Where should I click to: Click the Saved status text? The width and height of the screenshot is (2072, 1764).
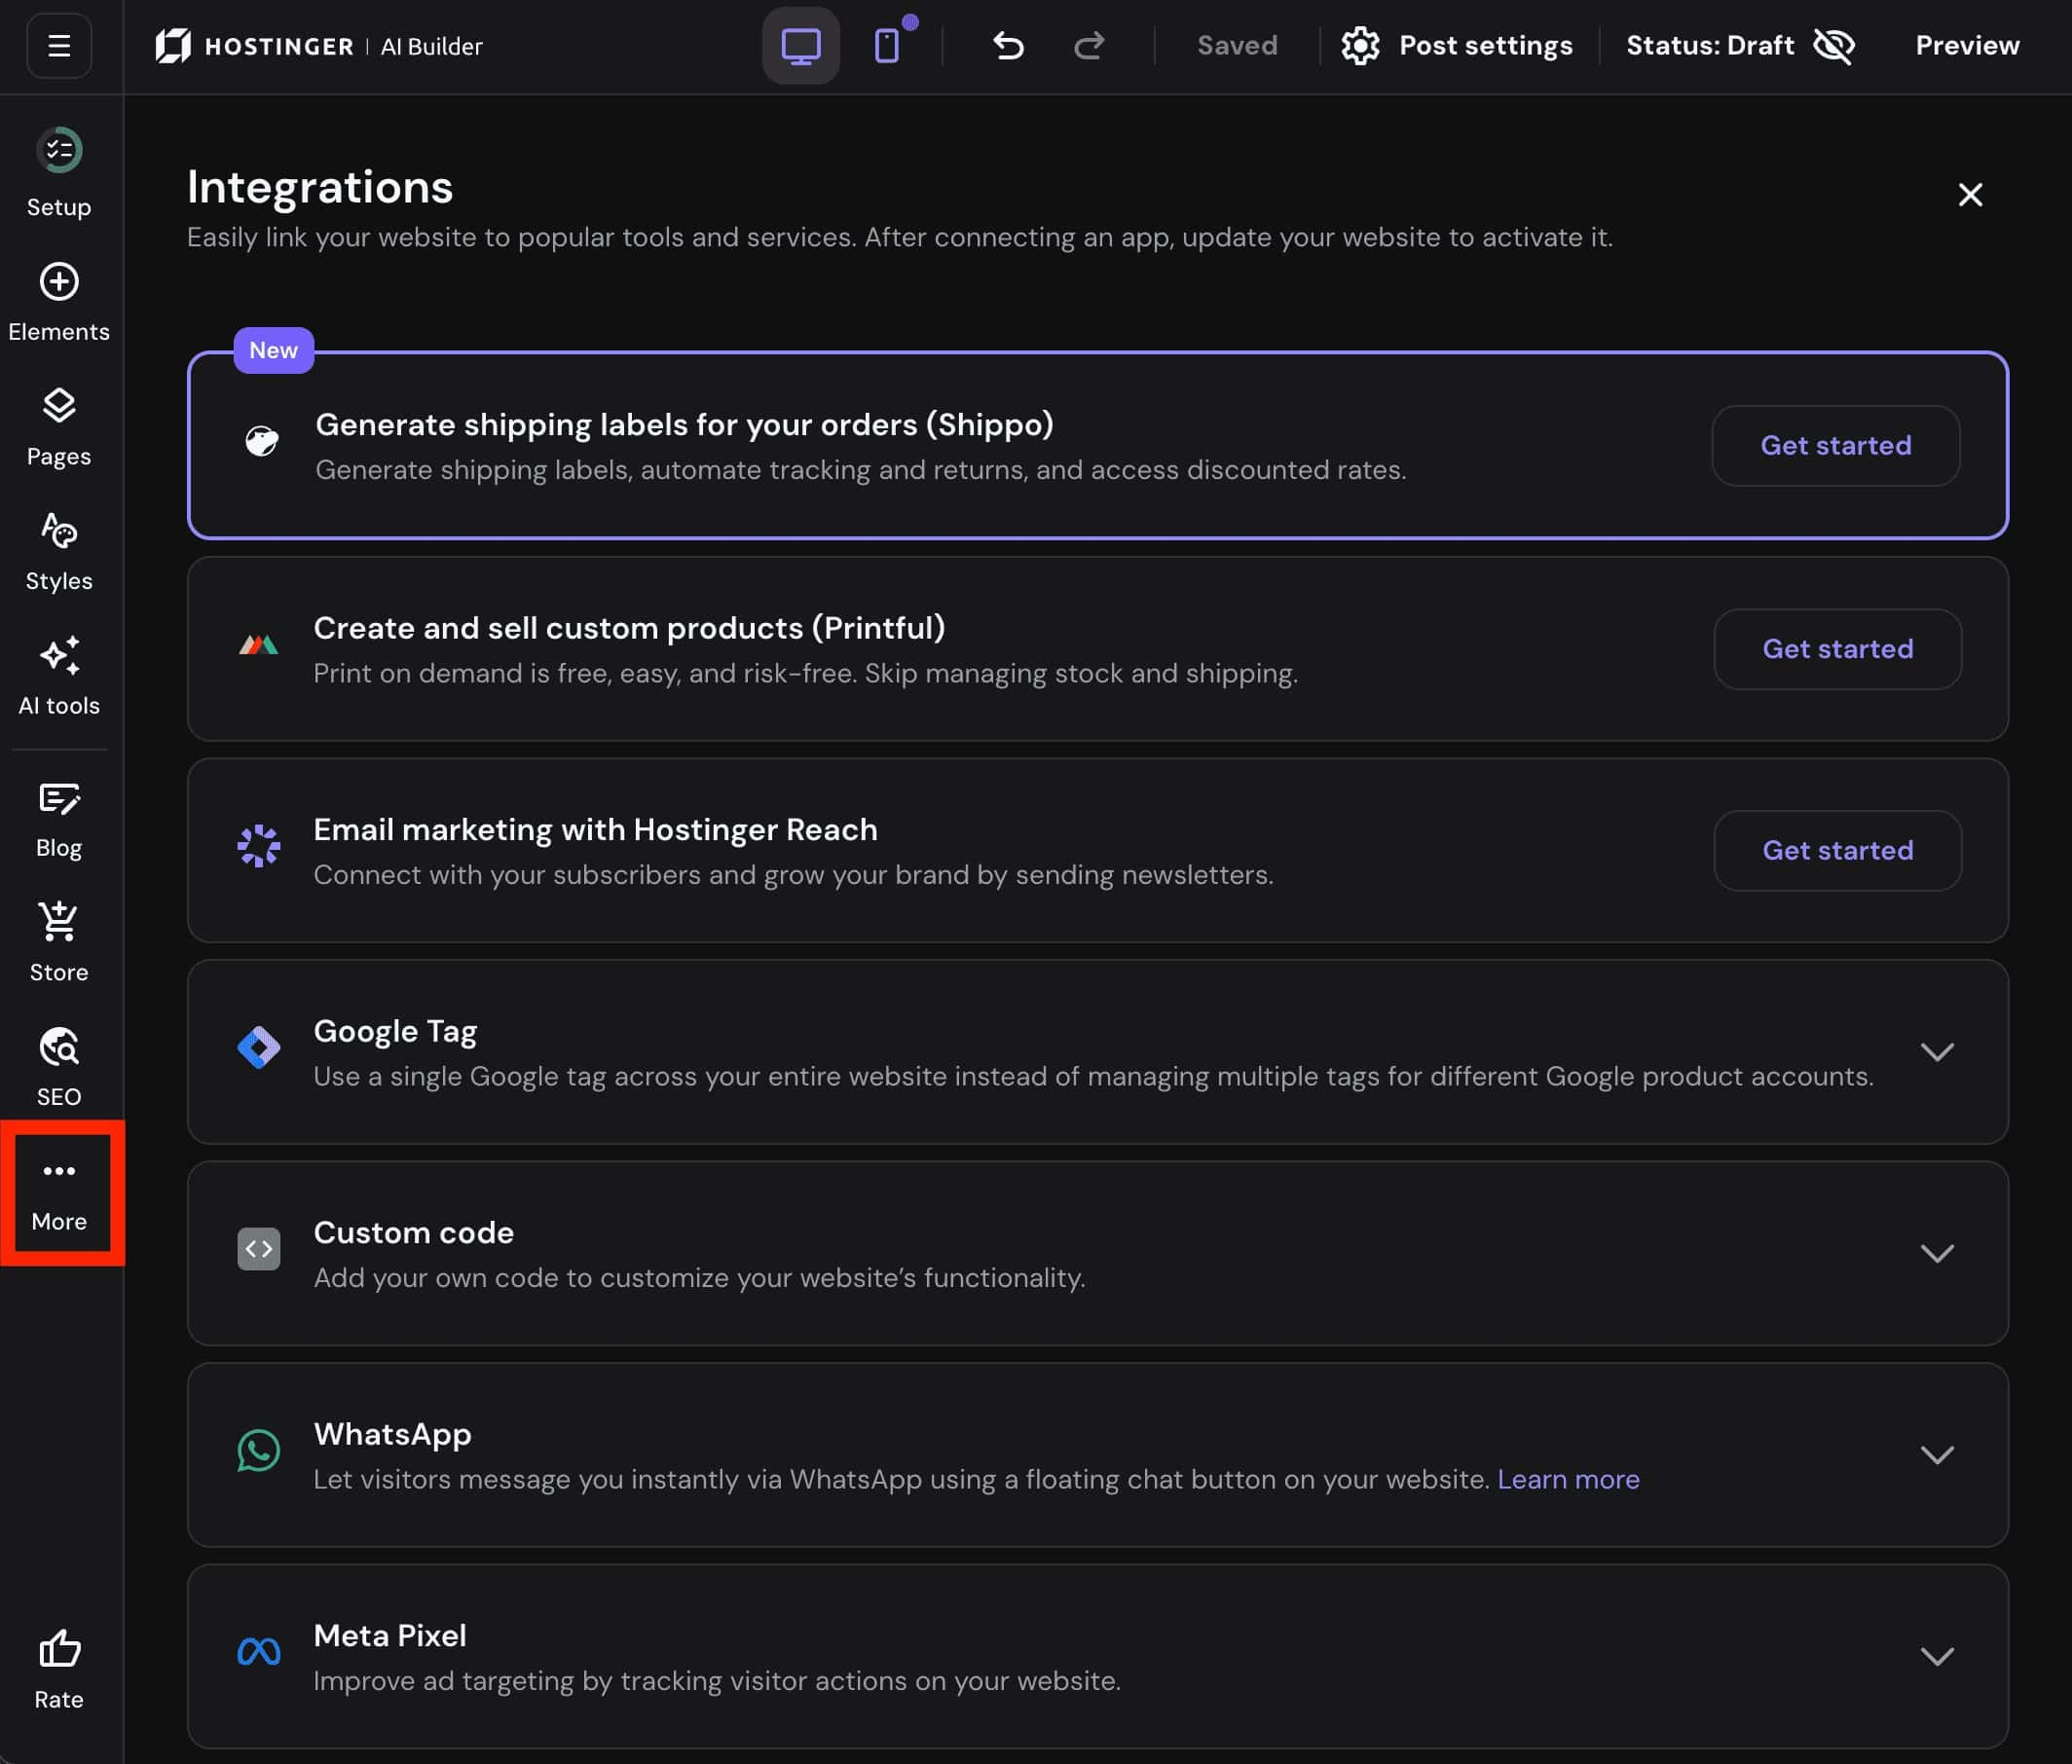point(1237,46)
